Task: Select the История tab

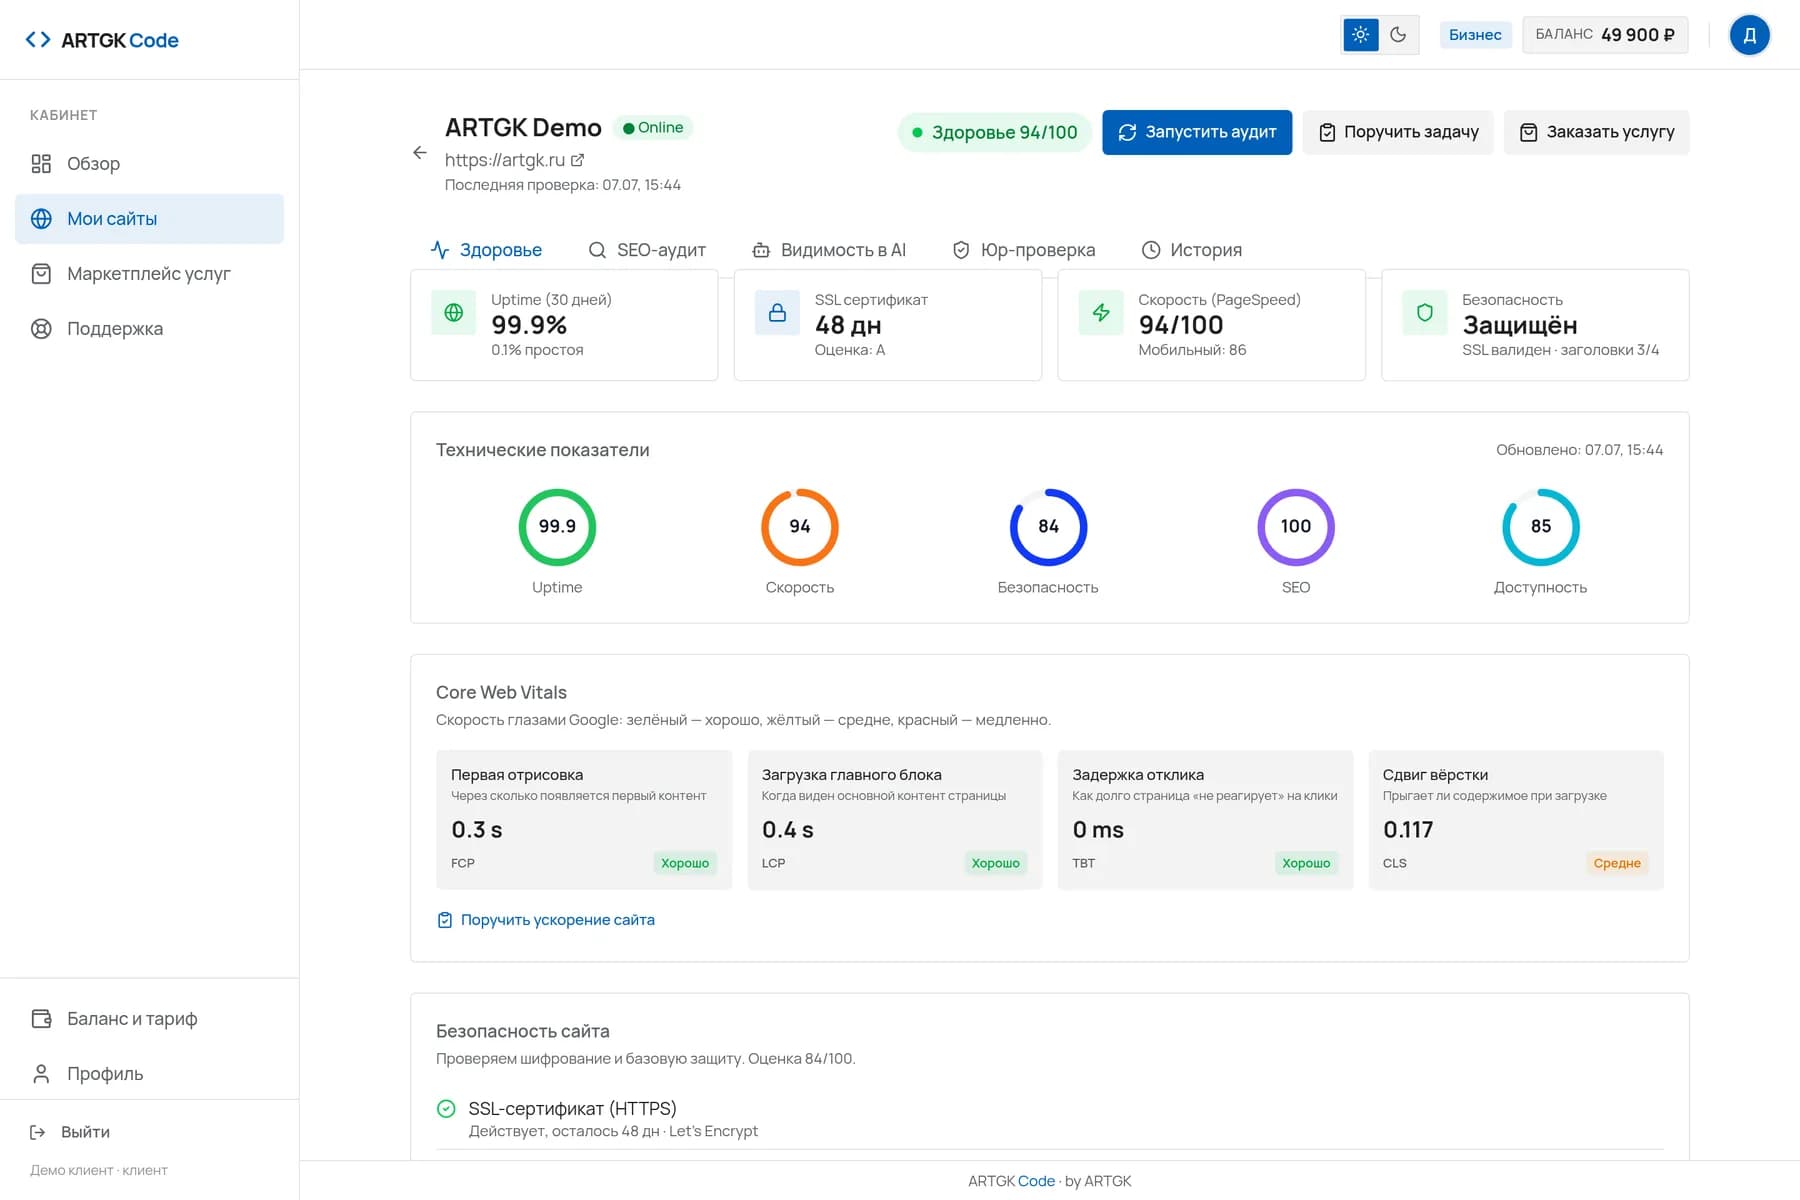Action: pos(1192,250)
